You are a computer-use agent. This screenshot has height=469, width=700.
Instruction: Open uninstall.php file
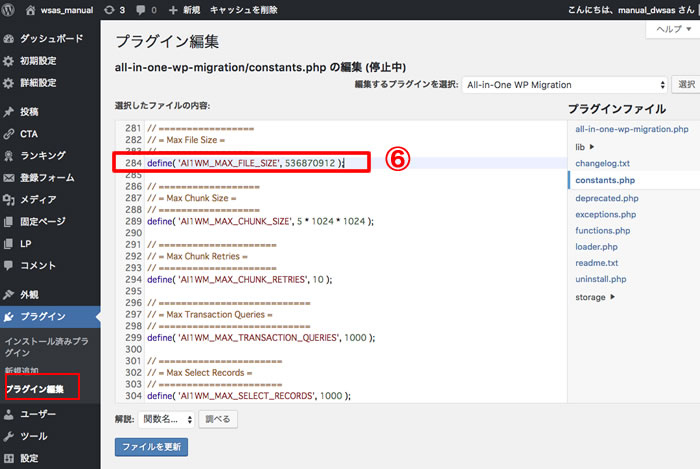(x=601, y=279)
